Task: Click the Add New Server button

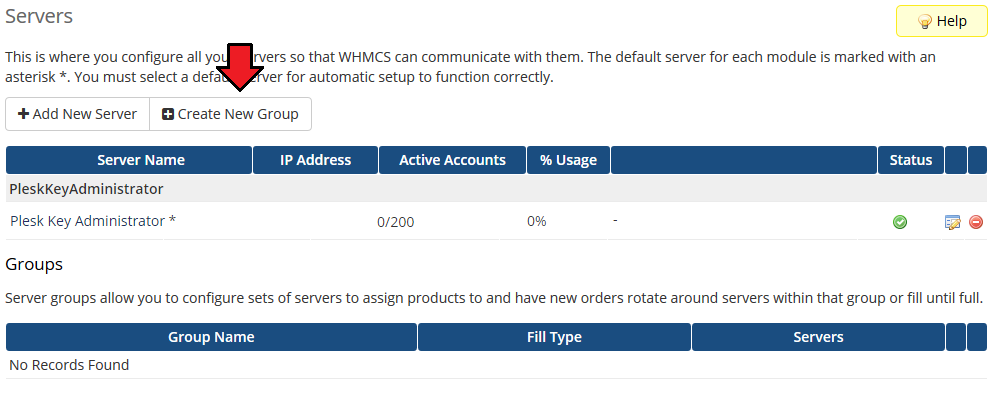Action: pos(77,114)
